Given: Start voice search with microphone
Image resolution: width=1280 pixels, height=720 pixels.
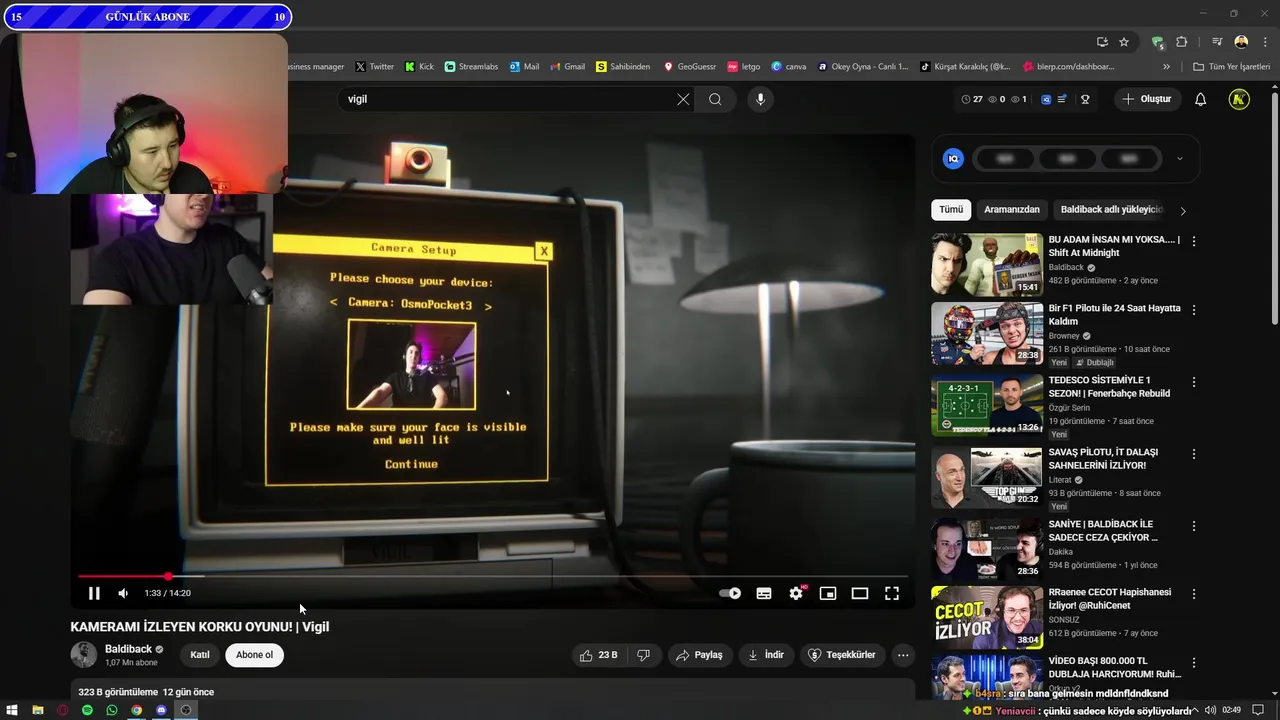Looking at the screenshot, I should (760, 99).
